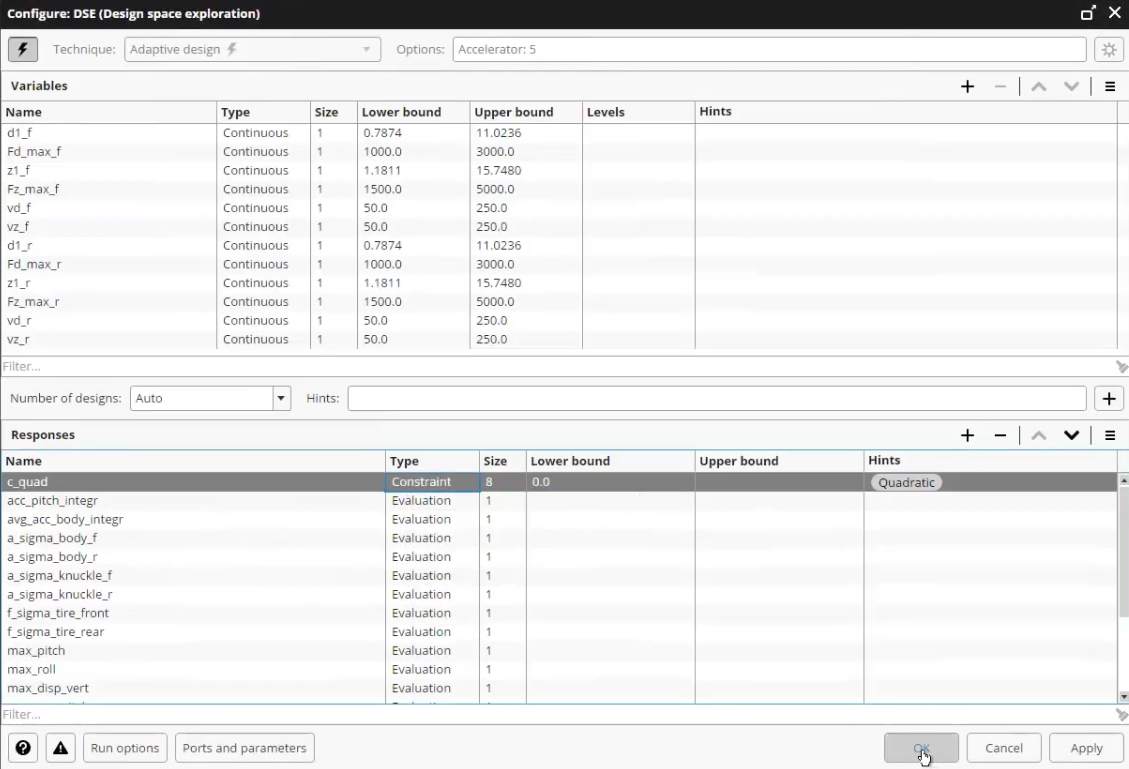Viewport: 1129px width, 769px height.
Task: Confirm with the OK button
Action: [921, 747]
